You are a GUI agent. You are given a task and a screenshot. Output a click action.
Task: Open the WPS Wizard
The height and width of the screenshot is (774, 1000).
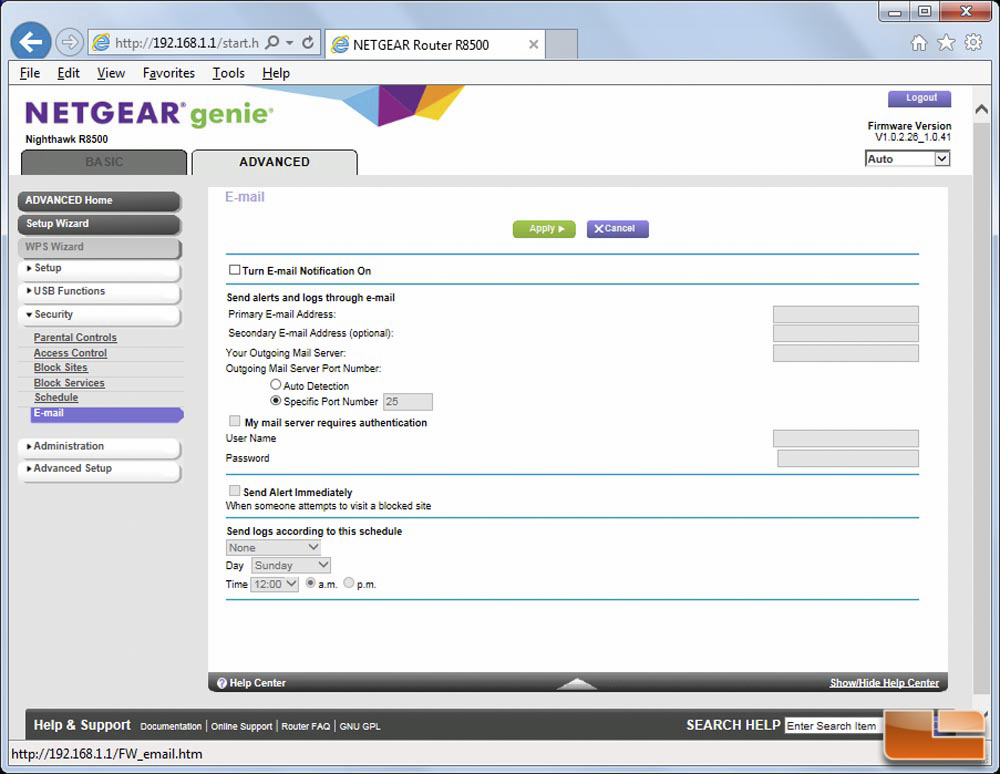click(99, 247)
